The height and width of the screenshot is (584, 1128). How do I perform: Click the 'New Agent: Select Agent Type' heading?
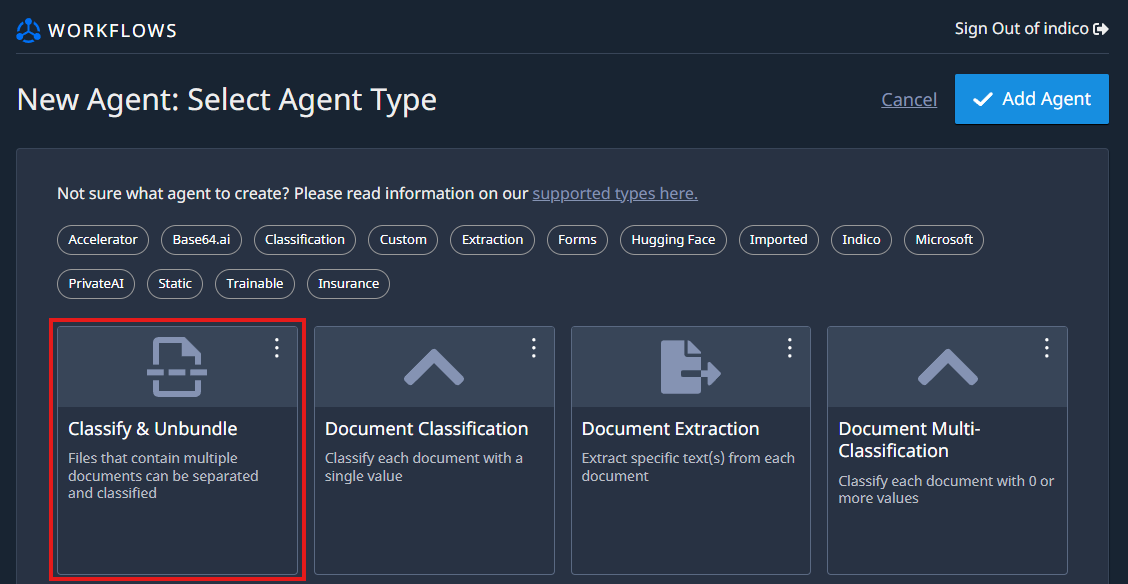(227, 99)
